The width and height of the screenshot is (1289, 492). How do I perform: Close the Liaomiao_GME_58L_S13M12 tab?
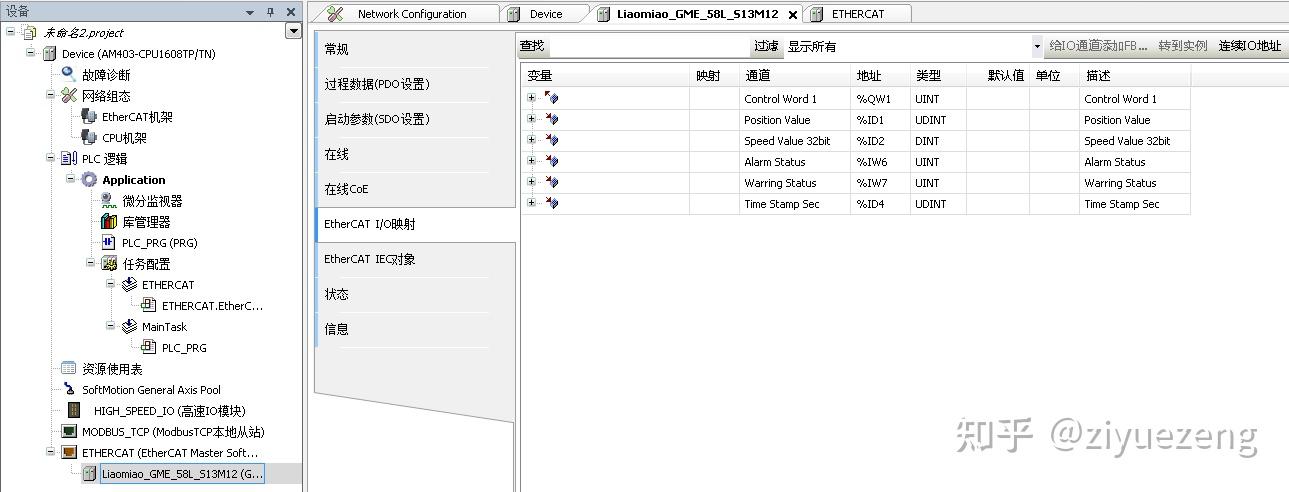[793, 15]
